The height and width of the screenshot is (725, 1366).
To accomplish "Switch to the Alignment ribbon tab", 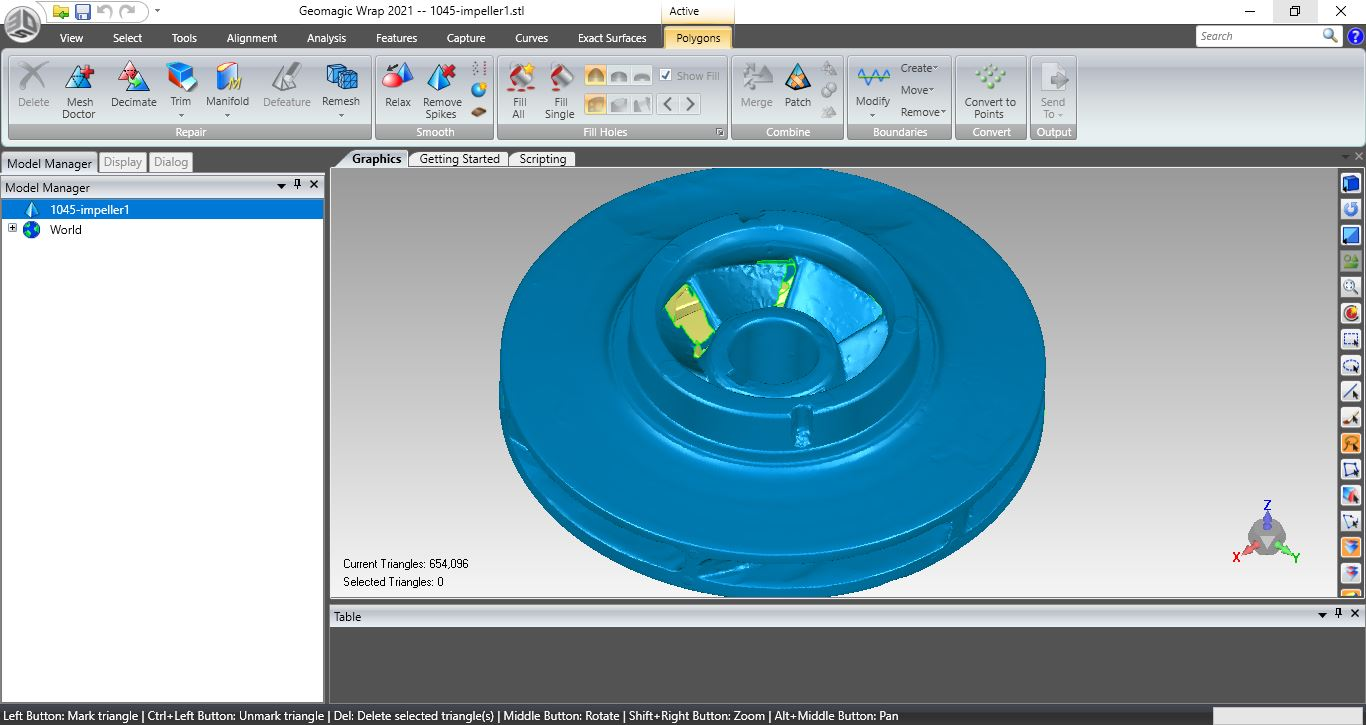I will [252, 38].
